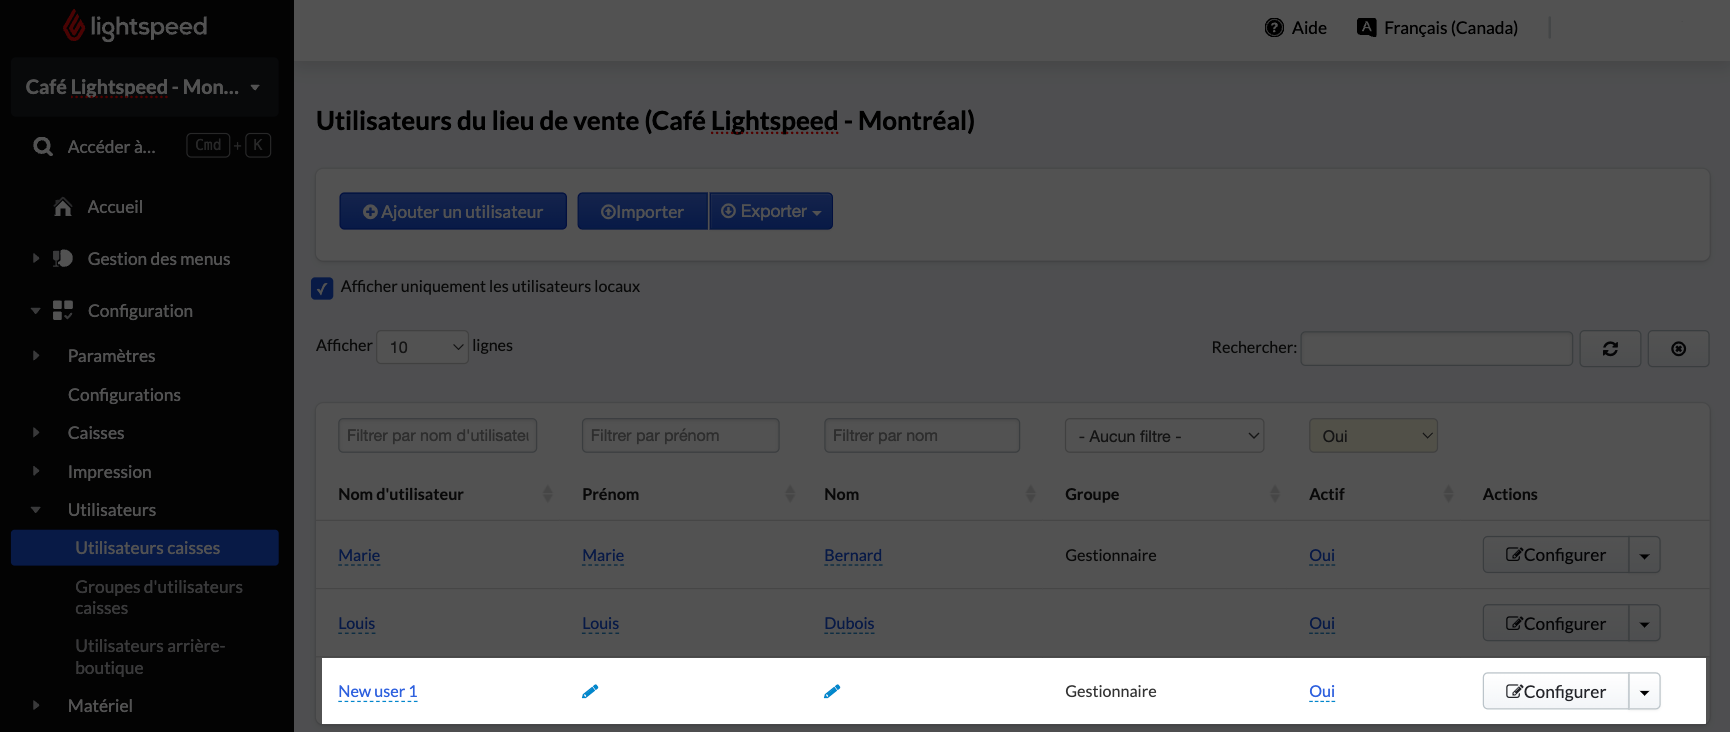Image resolution: width=1730 pixels, height=732 pixels.
Task: Collapse the Utilisateurs submenu
Action: tap(36, 510)
